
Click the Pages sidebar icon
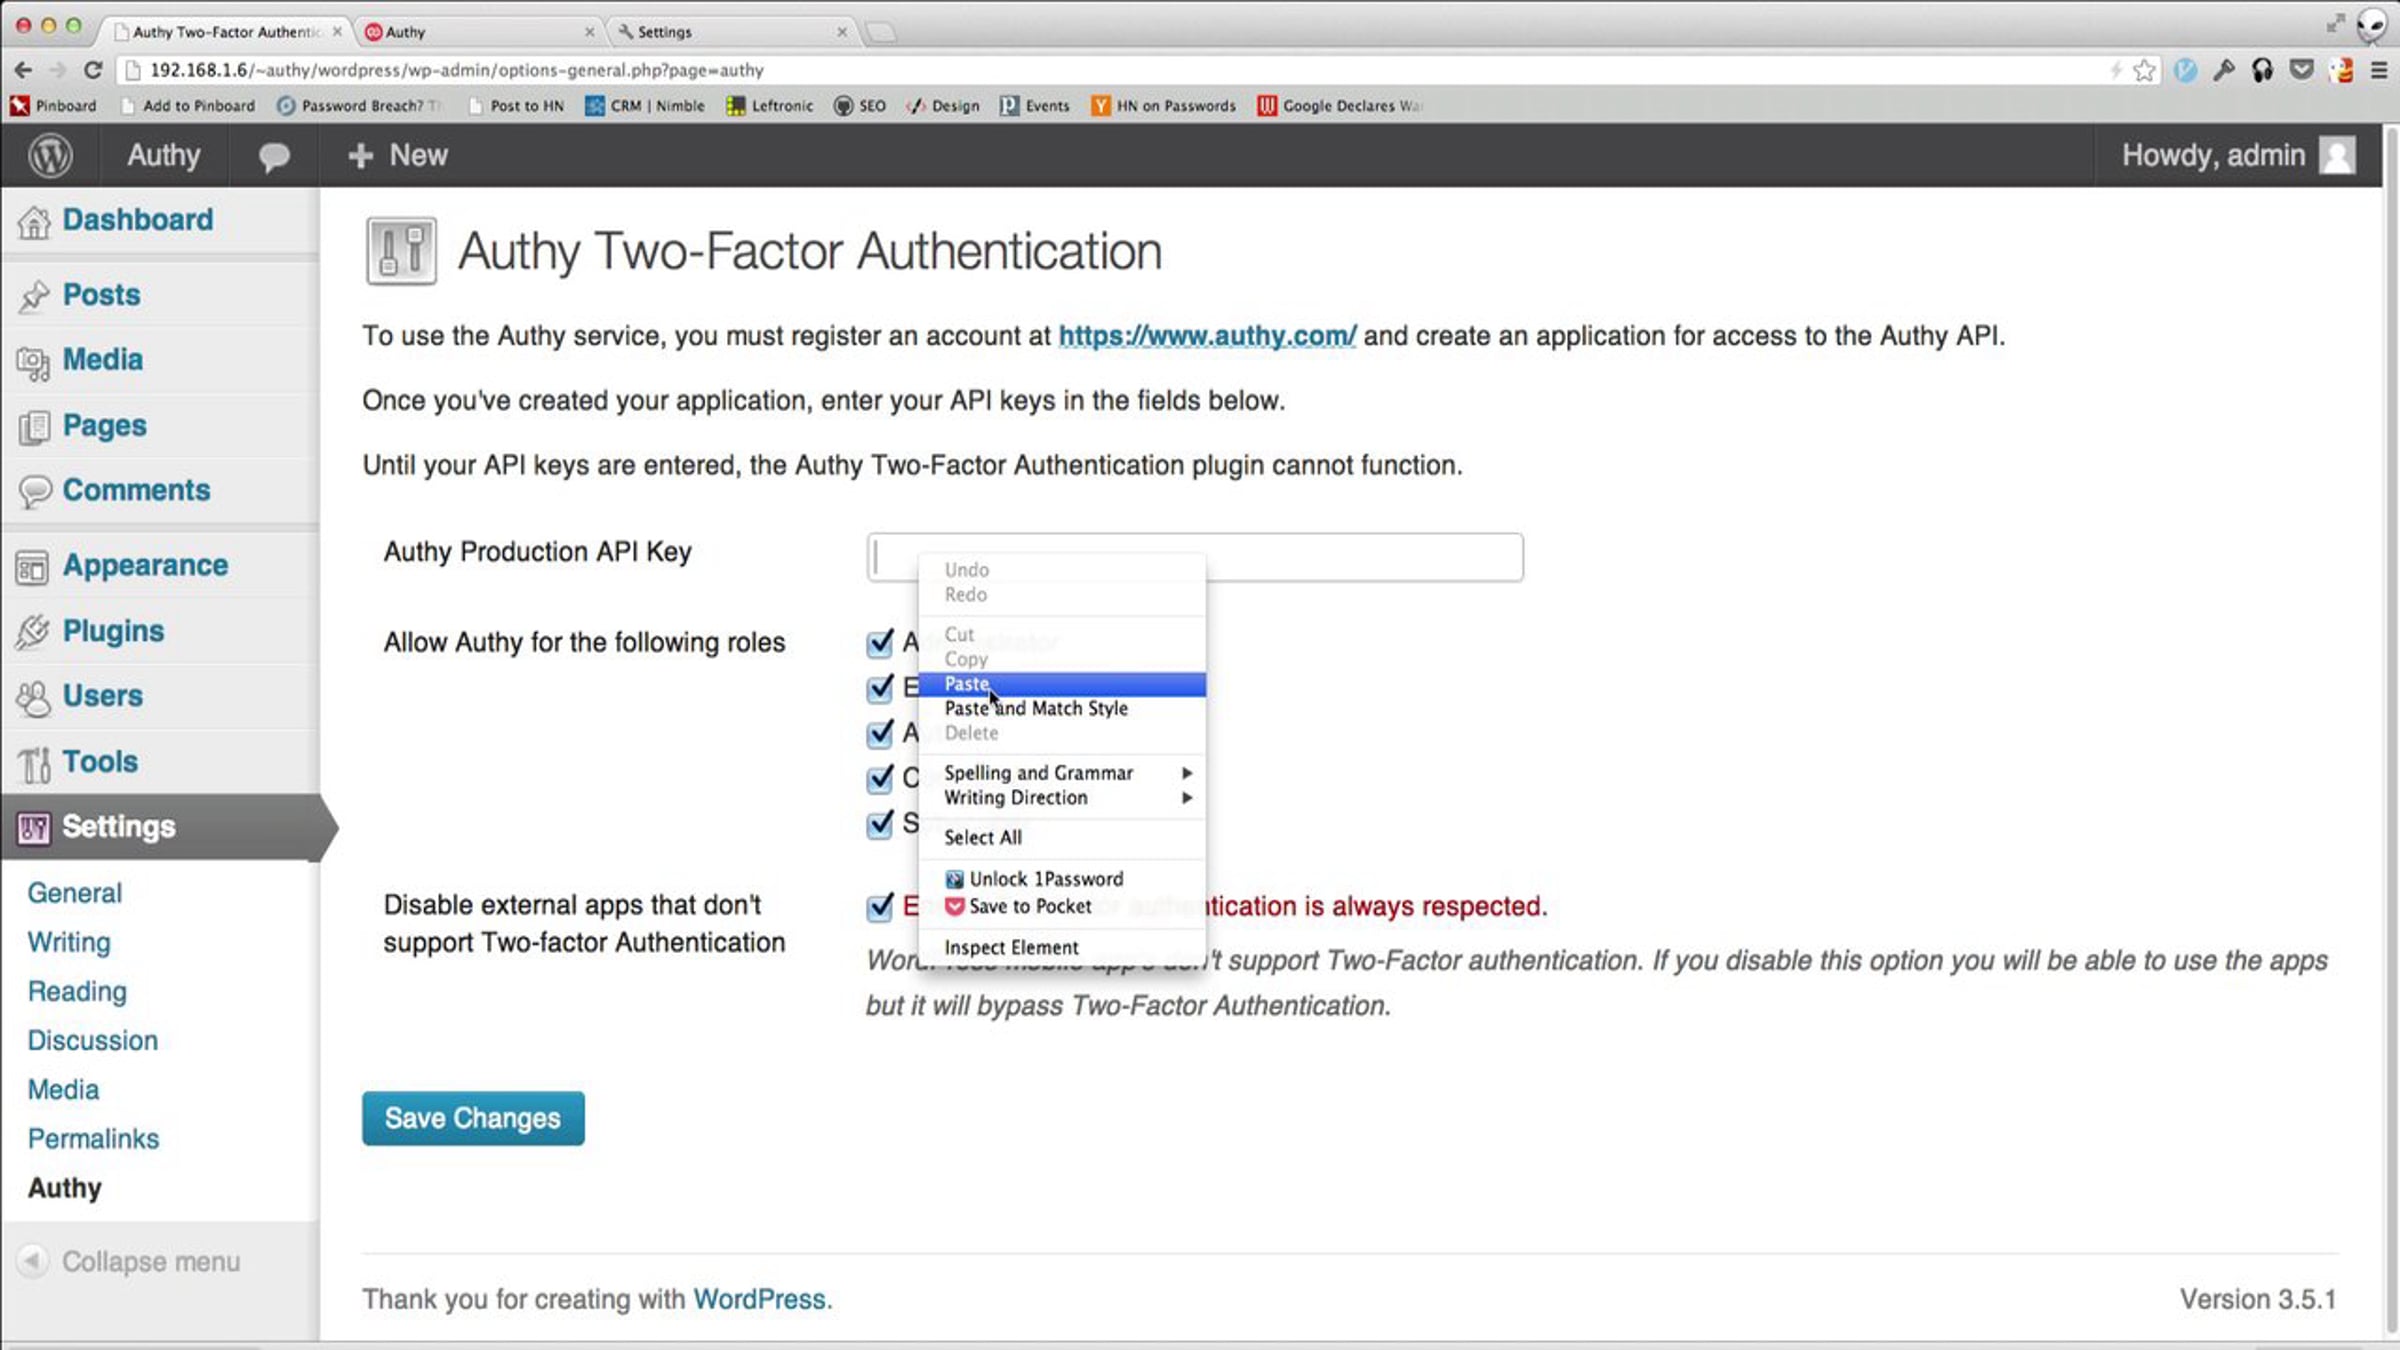click(x=33, y=427)
